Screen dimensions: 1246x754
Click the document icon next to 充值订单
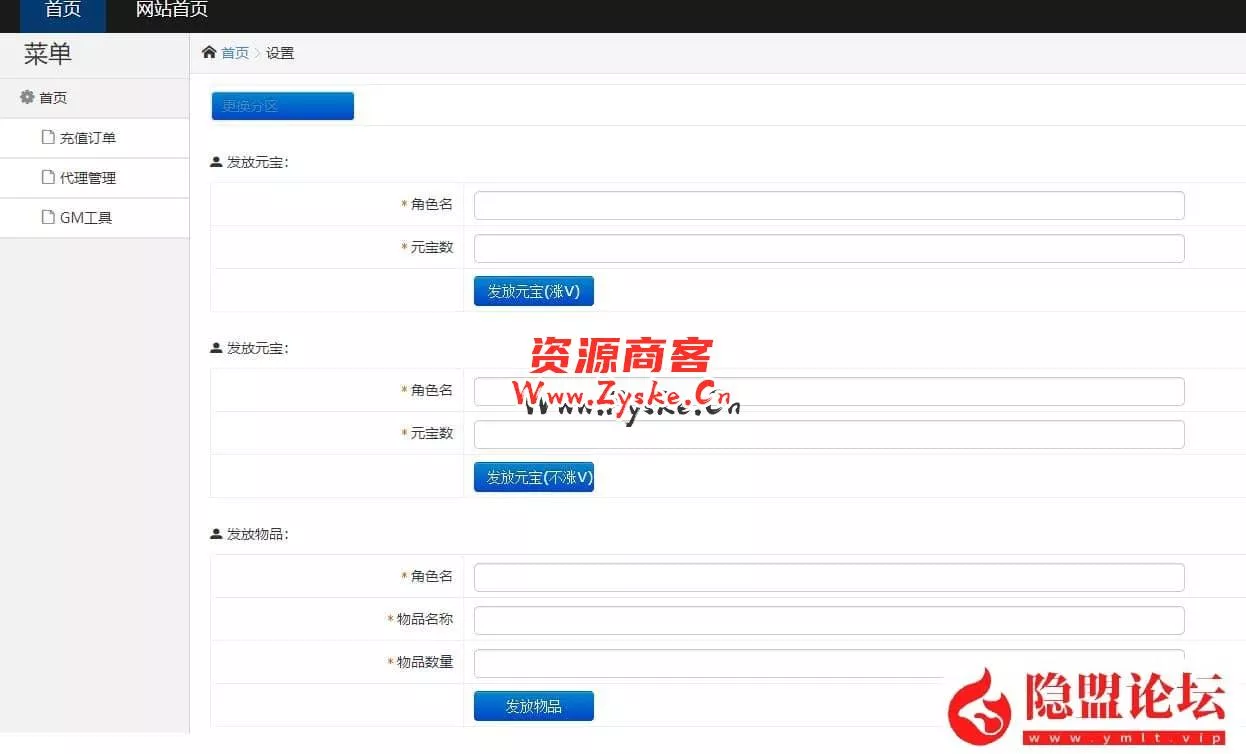pos(47,137)
